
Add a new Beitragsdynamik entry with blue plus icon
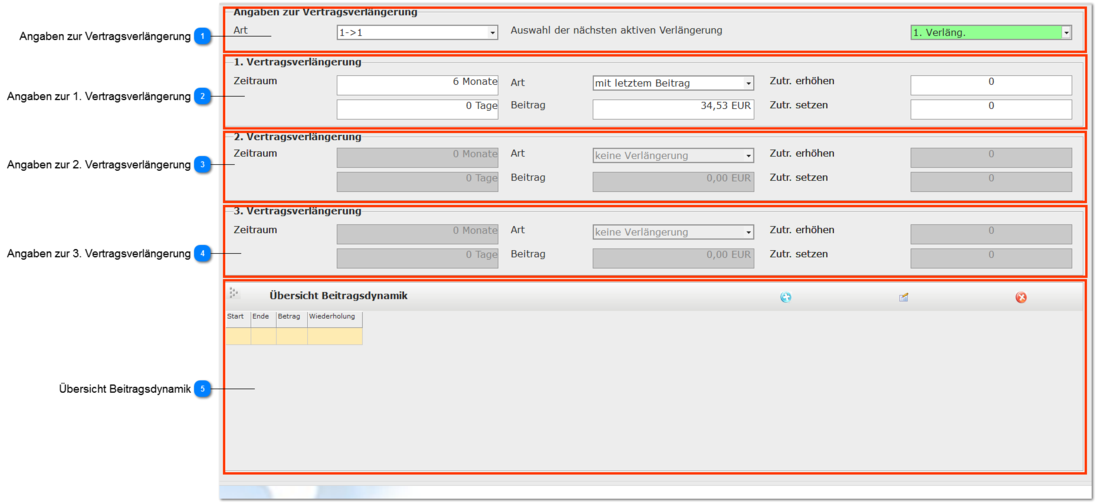tap(786, 298)
